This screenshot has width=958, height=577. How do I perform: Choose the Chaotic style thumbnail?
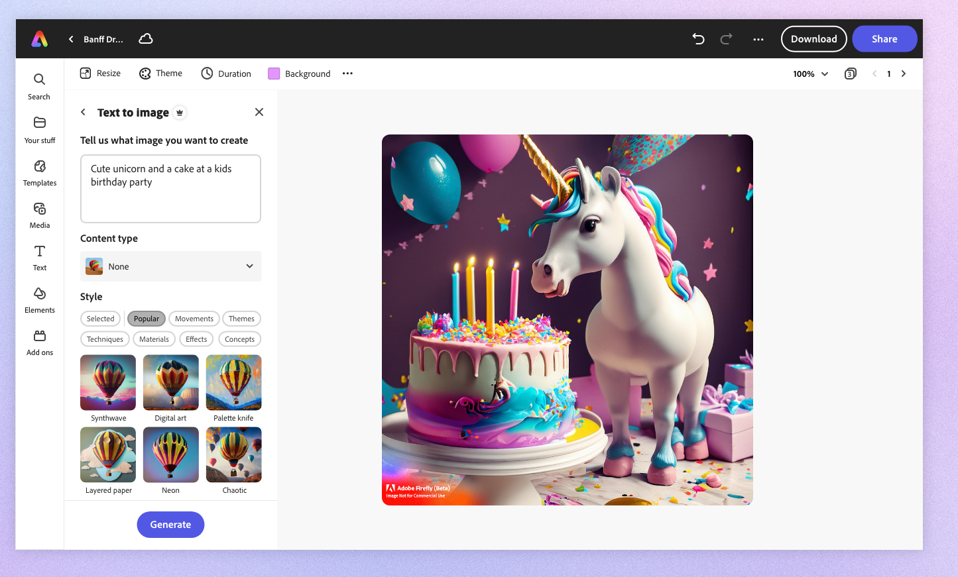[x=233, y=455]
